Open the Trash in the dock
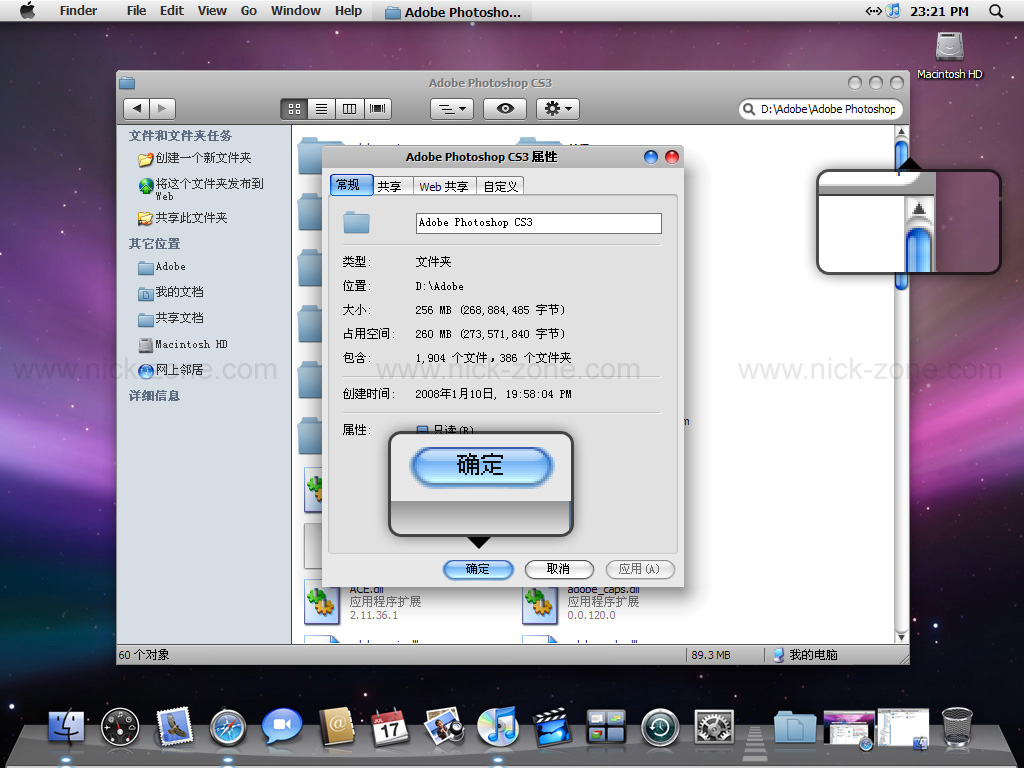The width and height of the screenshot is (1024, 768). tap(957, 727)
